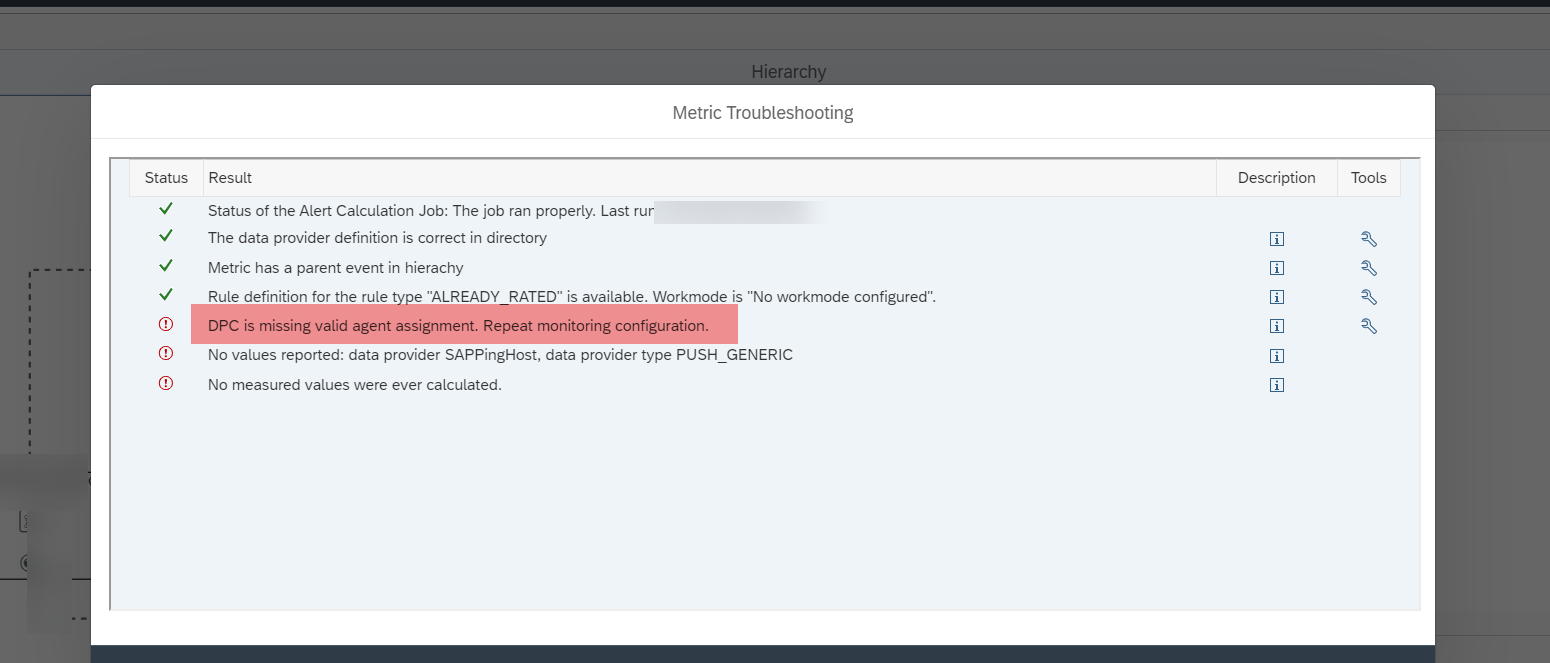
Task: Click the Metric Troubleshooting dialog title
Action: [763, 113]
